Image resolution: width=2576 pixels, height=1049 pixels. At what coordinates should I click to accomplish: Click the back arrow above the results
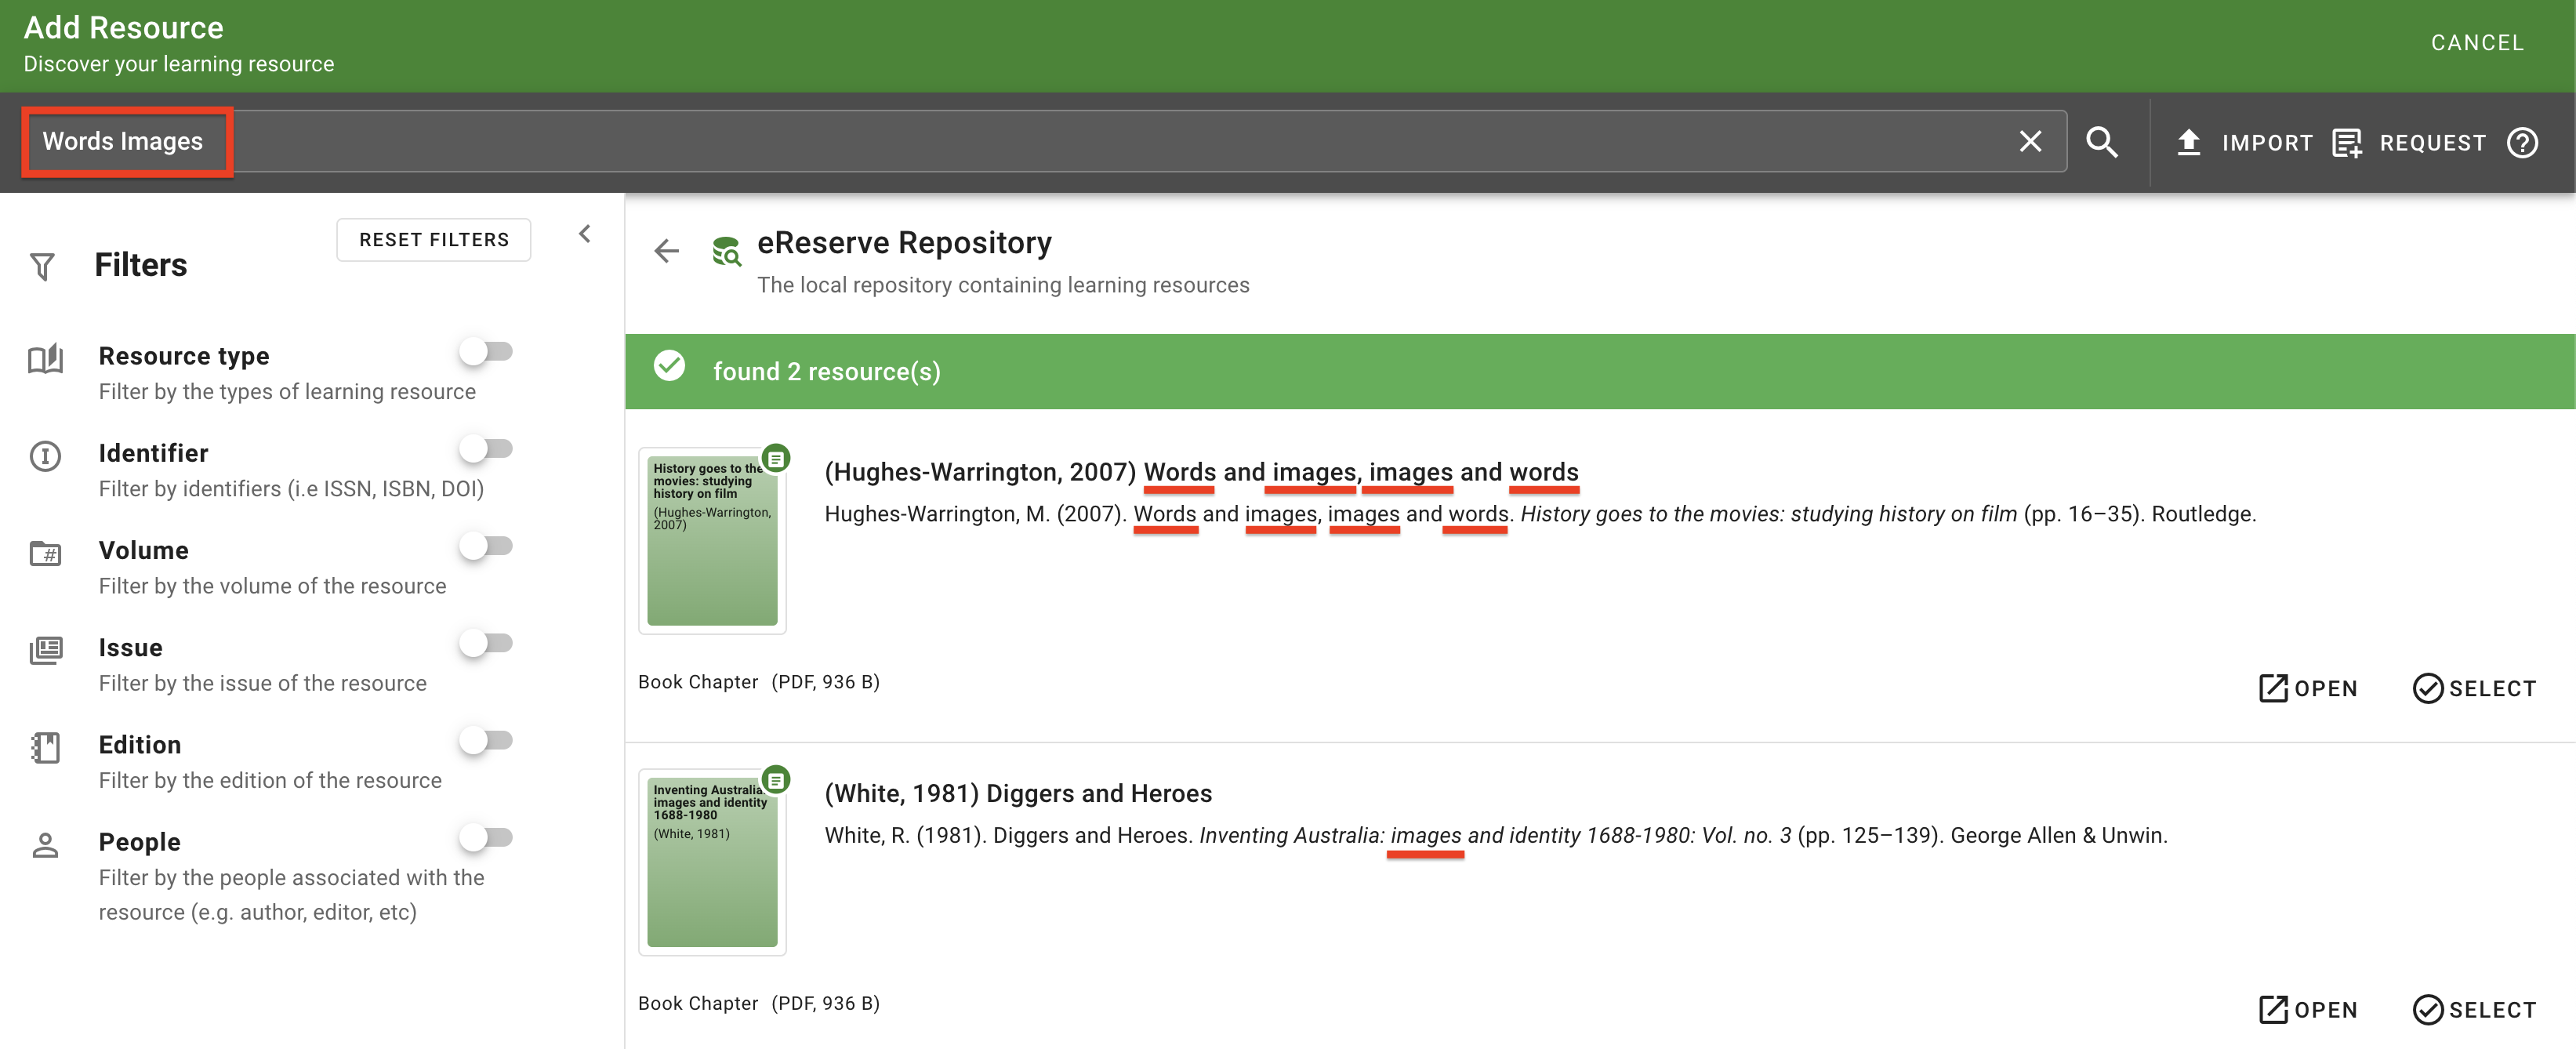click(x=666, y=251)
